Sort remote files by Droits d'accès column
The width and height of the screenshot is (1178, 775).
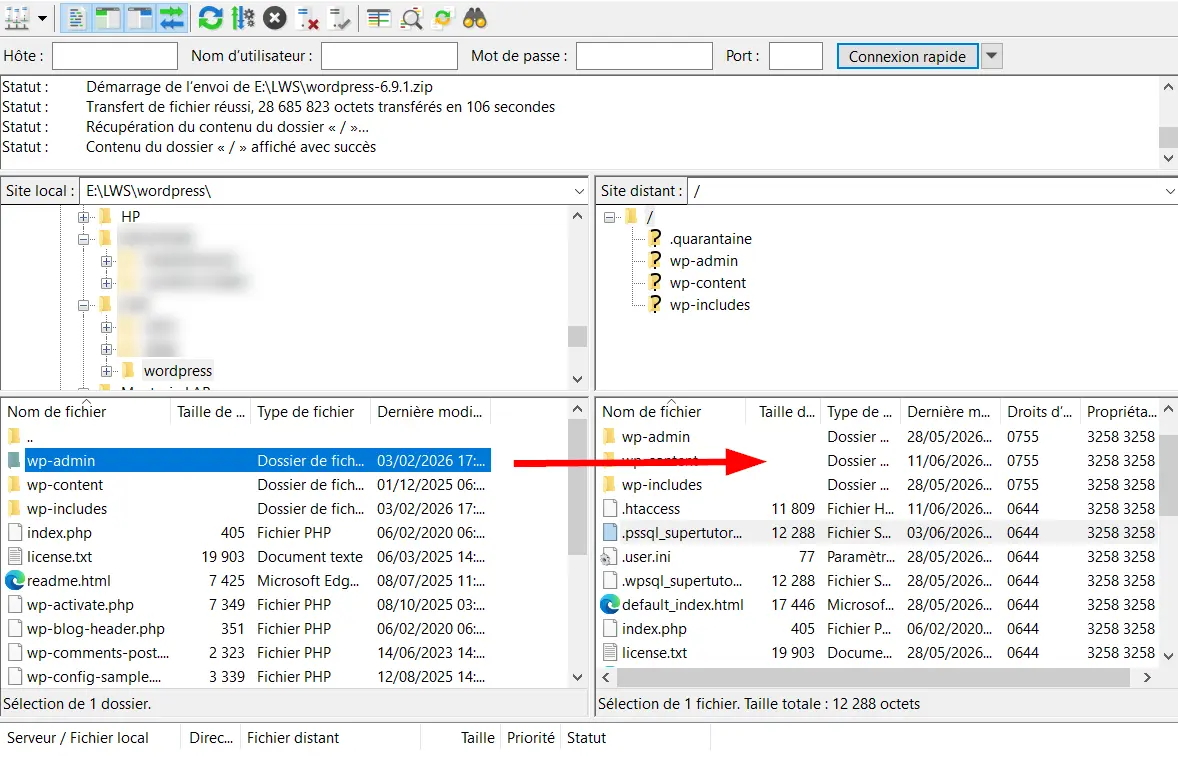[x=1041, y=412]
